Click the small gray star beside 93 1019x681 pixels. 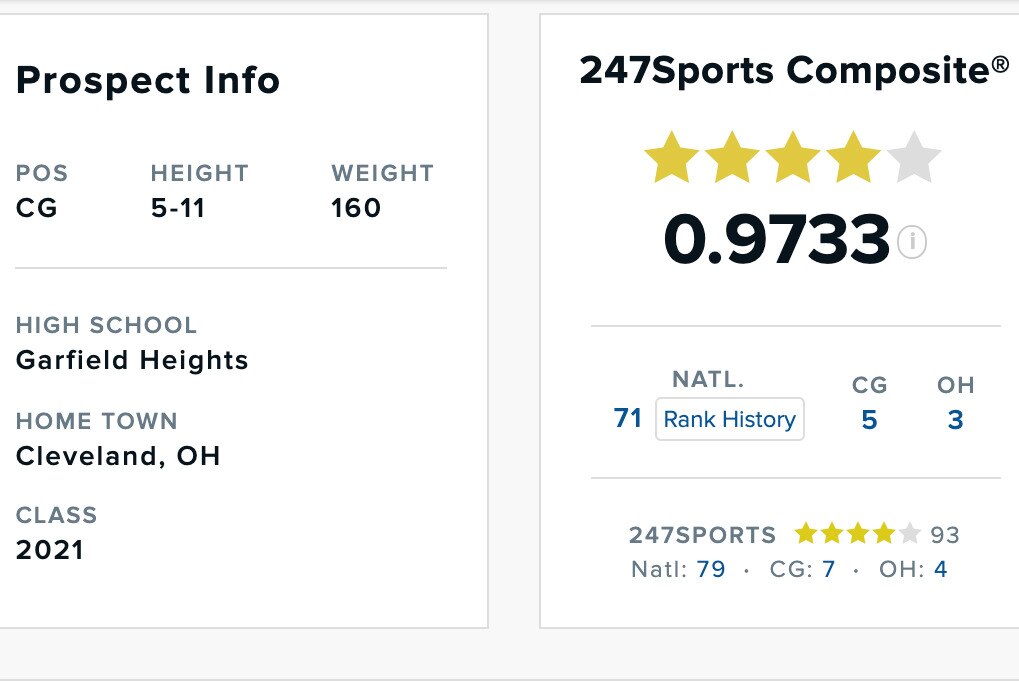pyautogui.click(x=909, y=534)
